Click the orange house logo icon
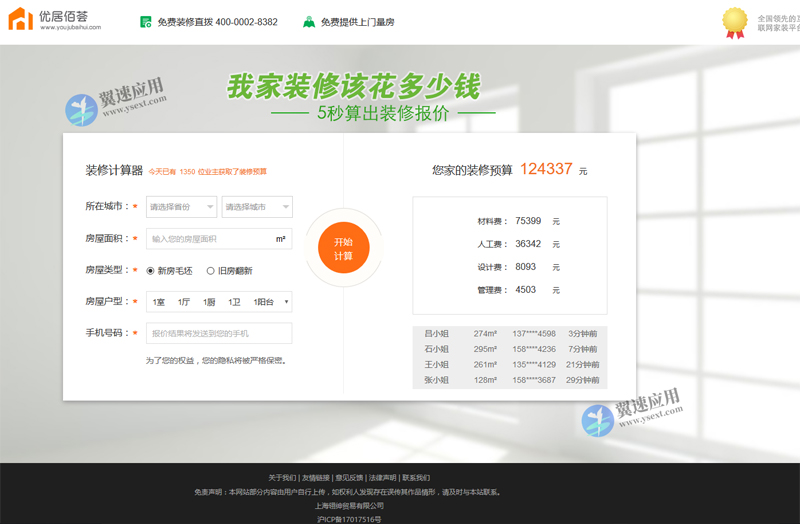This screenshot has width=800, height=524. pos(20,18)
